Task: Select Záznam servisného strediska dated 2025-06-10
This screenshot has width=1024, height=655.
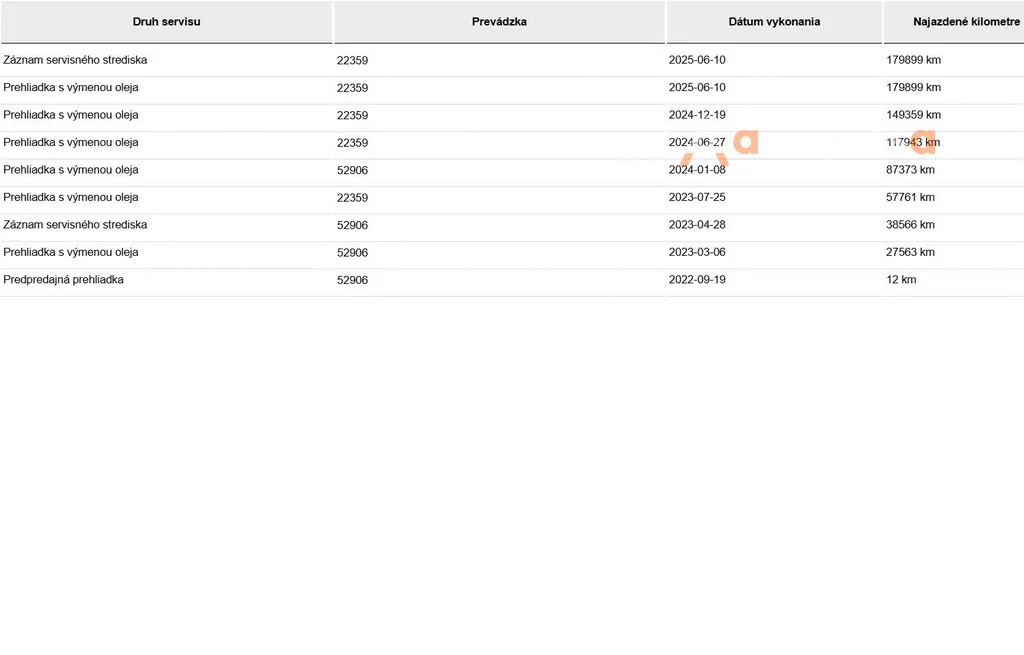Action: click(x=75, y=60)
